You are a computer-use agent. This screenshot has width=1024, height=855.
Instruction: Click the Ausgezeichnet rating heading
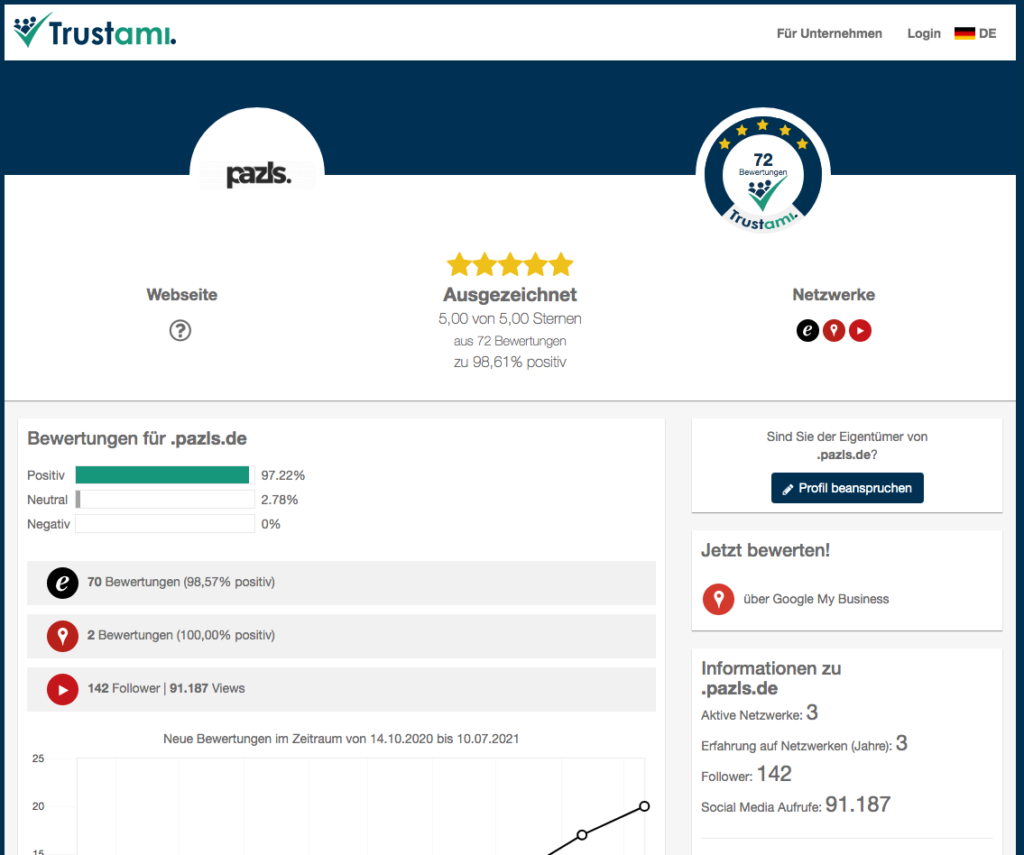tap(510, 295)
